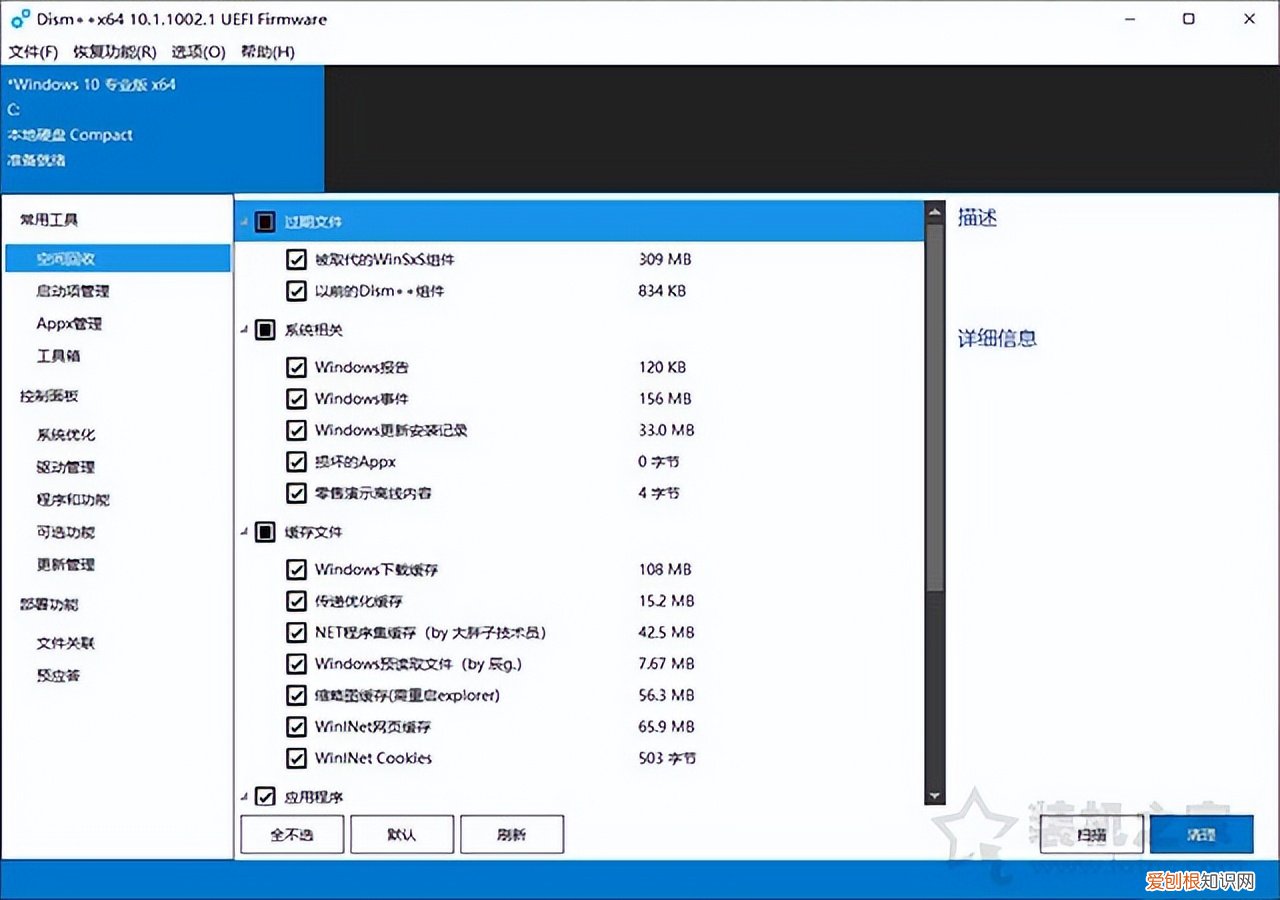Viewport: 1280px width, 900px height.
Task: Click the list scrollbar down arrow
Action: (x=935, y=796)
